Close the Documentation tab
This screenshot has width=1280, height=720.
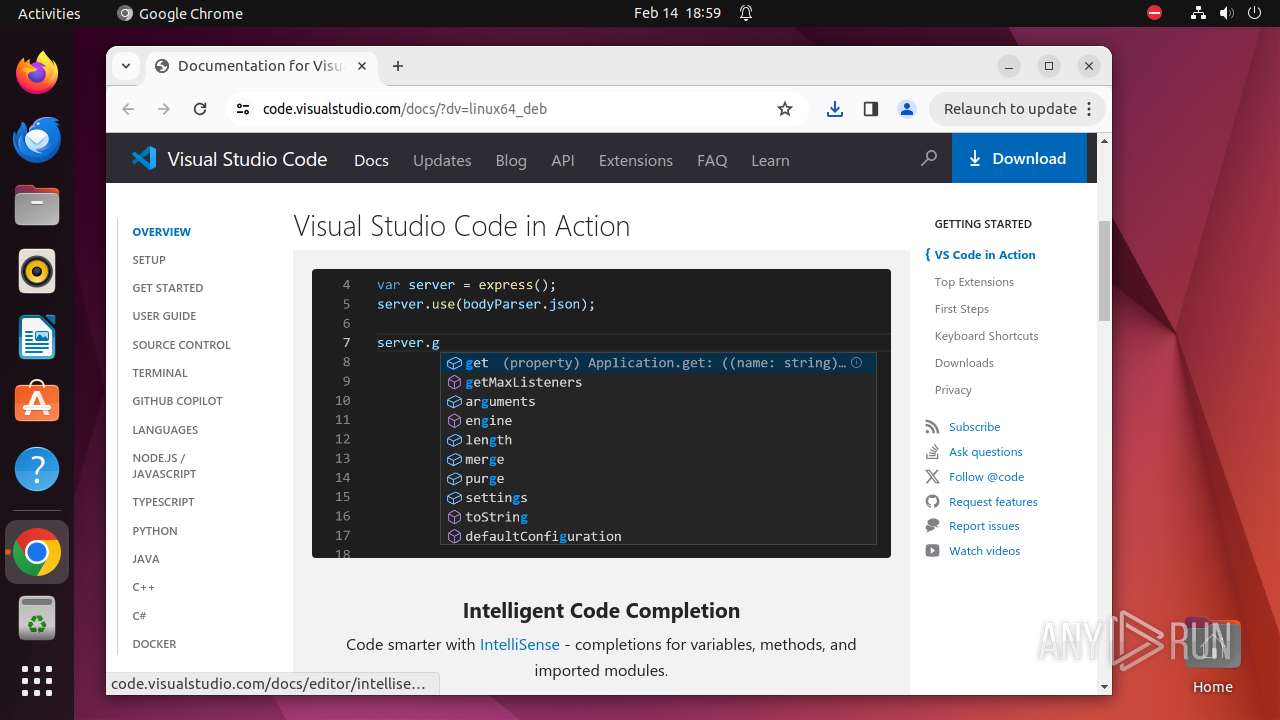tap(362, 66)
